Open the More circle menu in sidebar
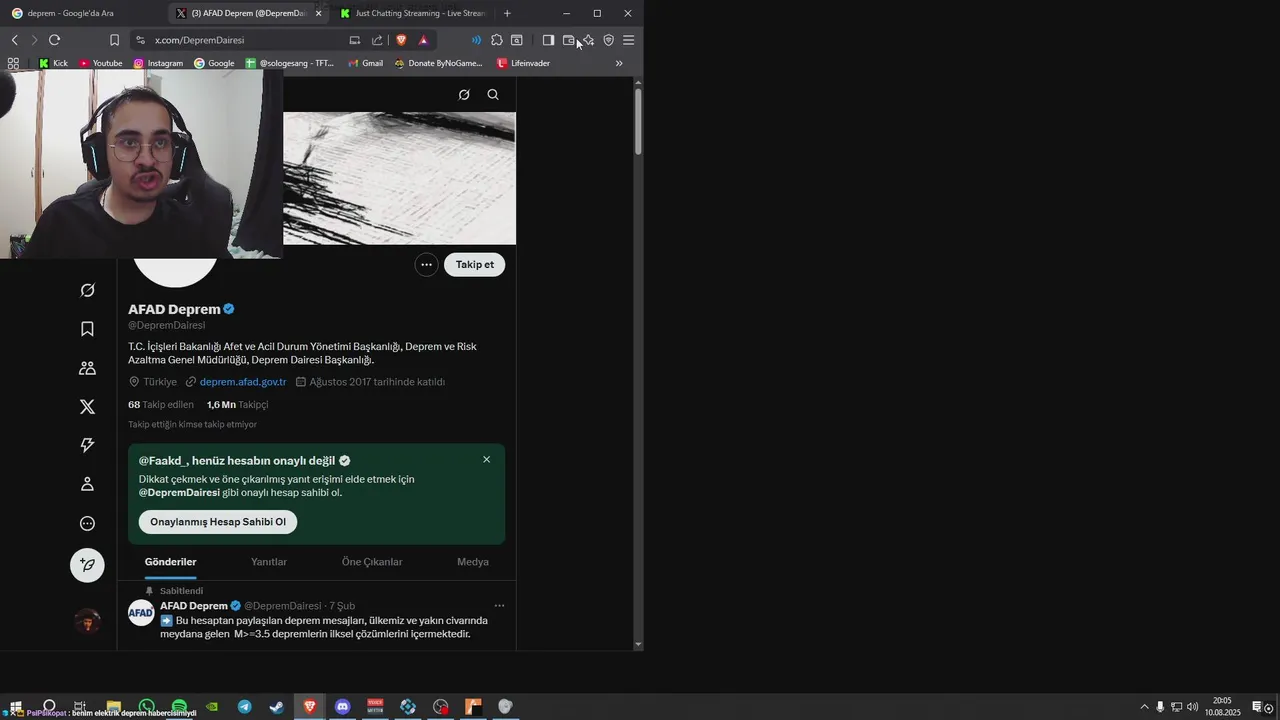 coord(87,523)
